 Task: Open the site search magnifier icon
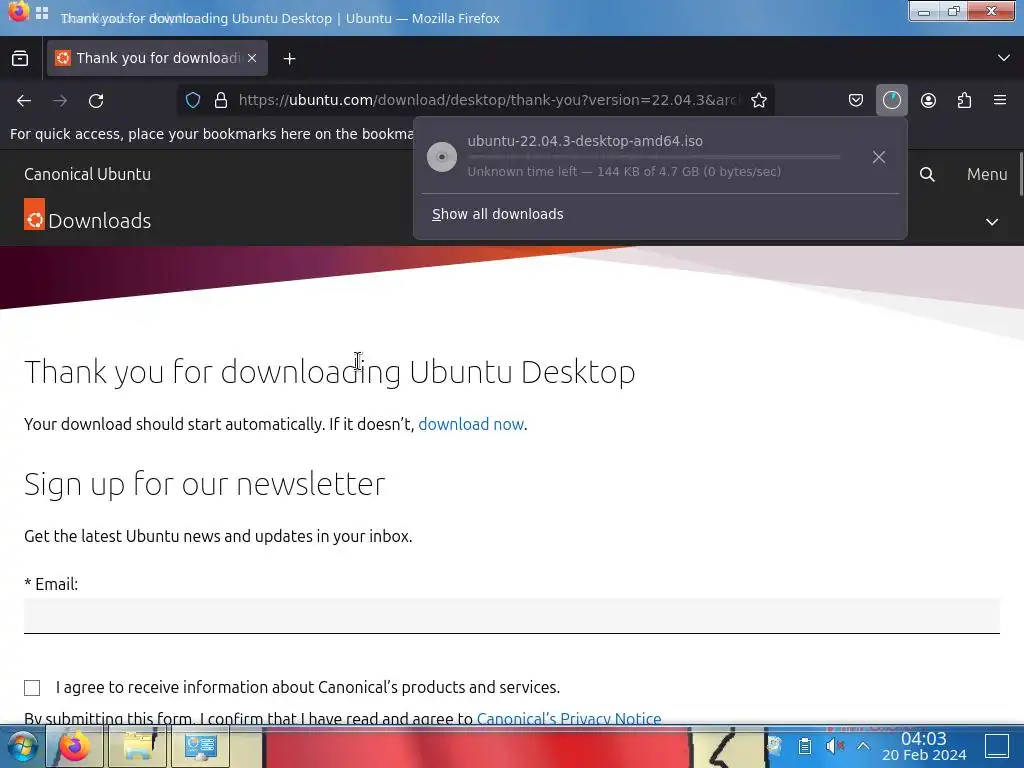click(x=927, y=174)
